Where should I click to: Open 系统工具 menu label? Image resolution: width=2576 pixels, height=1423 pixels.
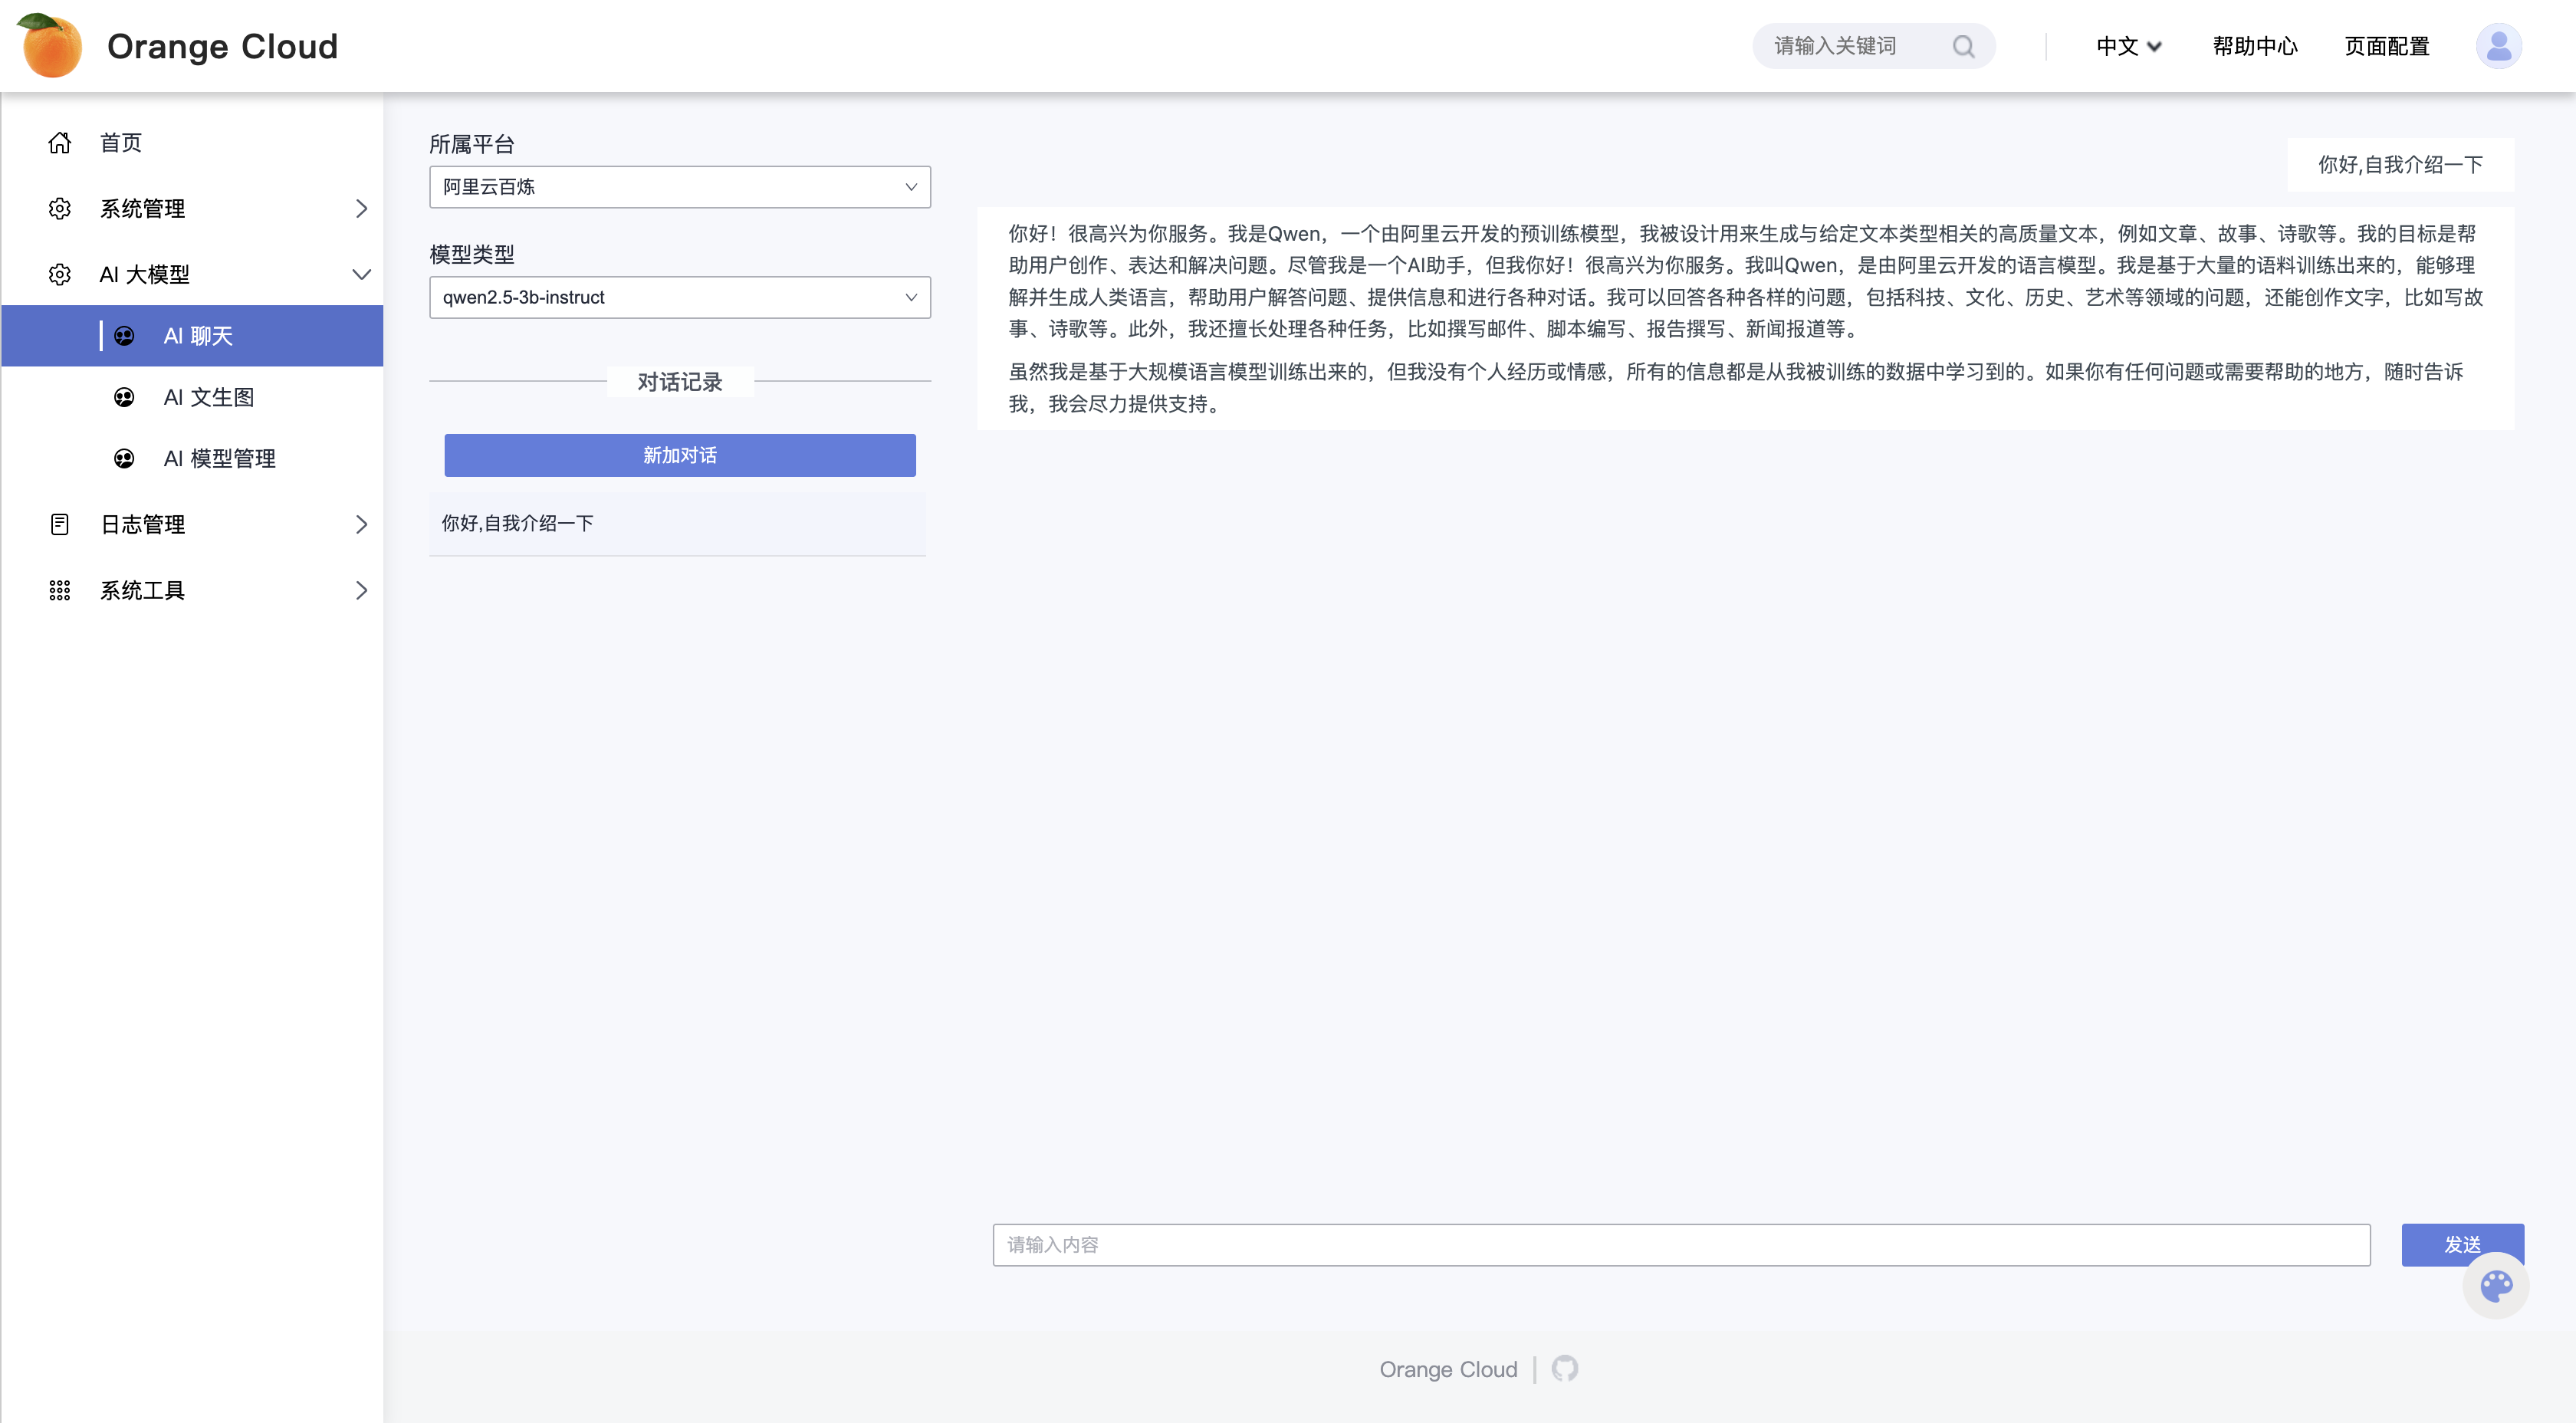pyautogui.click(x=142, y=591)
